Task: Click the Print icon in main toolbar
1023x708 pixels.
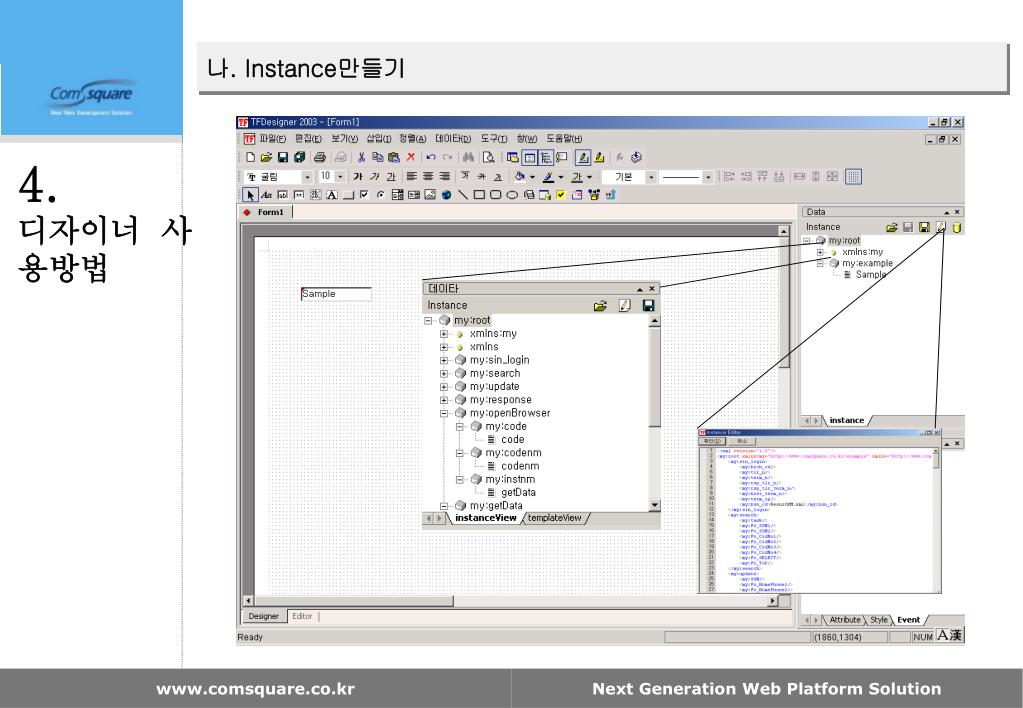Action: 320,157
